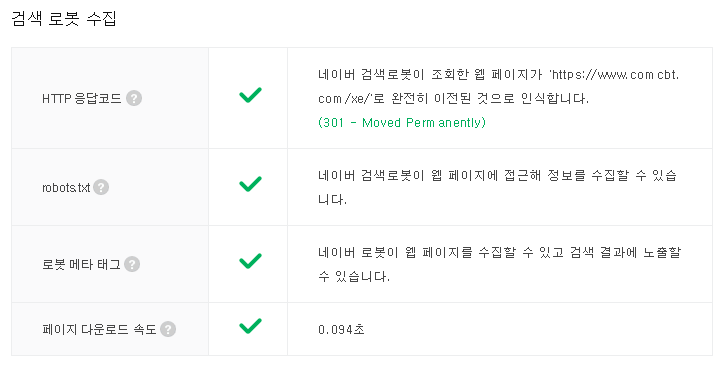
Task: Click the help icon next to robots.txt
Action: click(101, 187)
